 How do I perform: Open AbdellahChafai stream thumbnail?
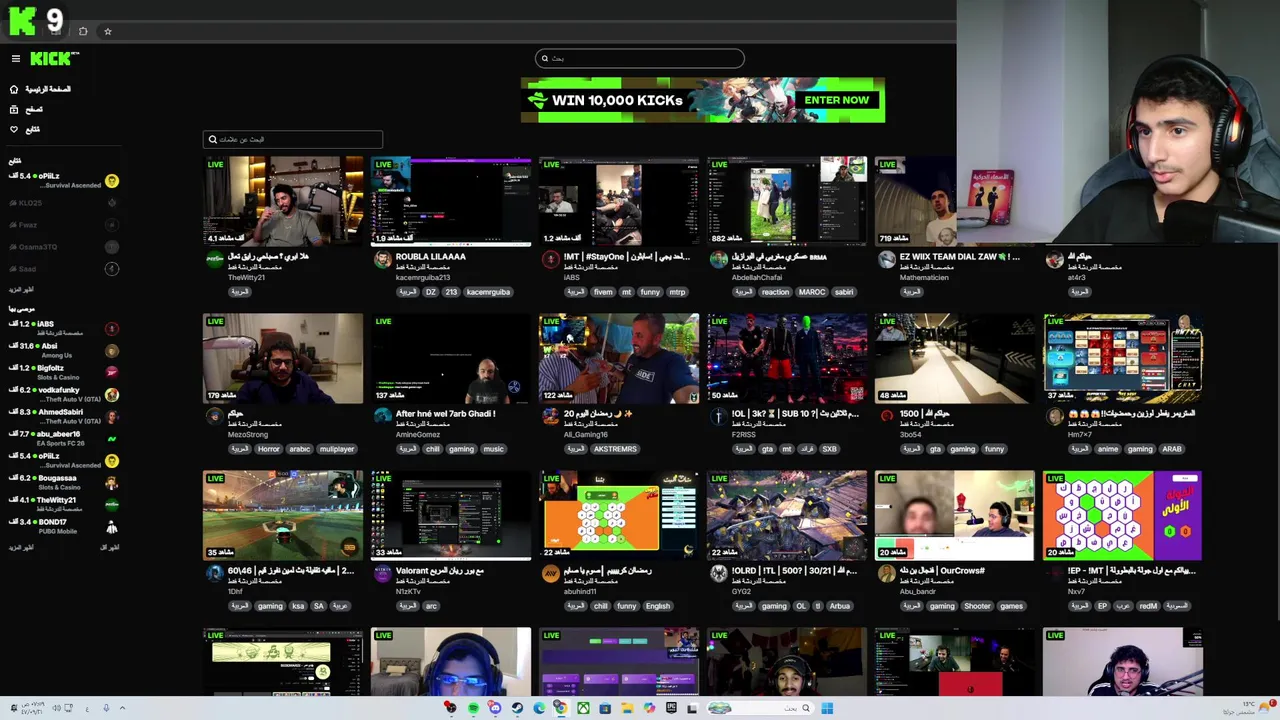click(x=787, y=200)
